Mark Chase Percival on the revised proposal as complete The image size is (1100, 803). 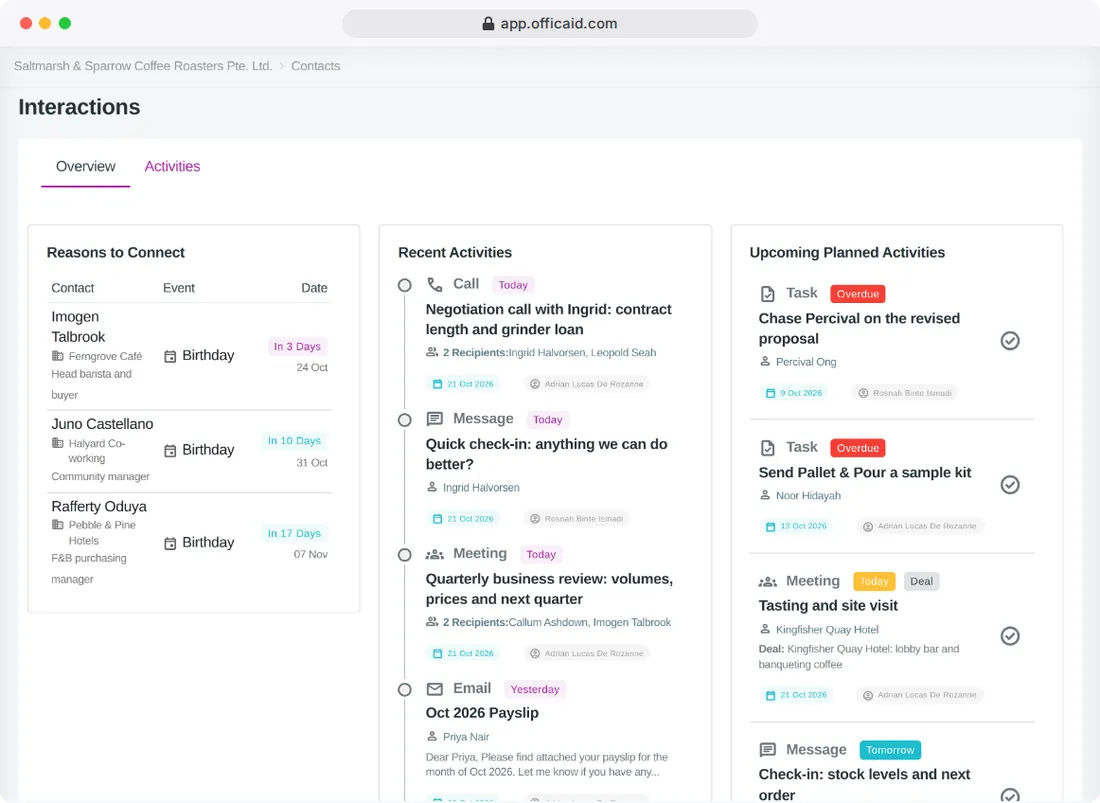[1010, 341]
